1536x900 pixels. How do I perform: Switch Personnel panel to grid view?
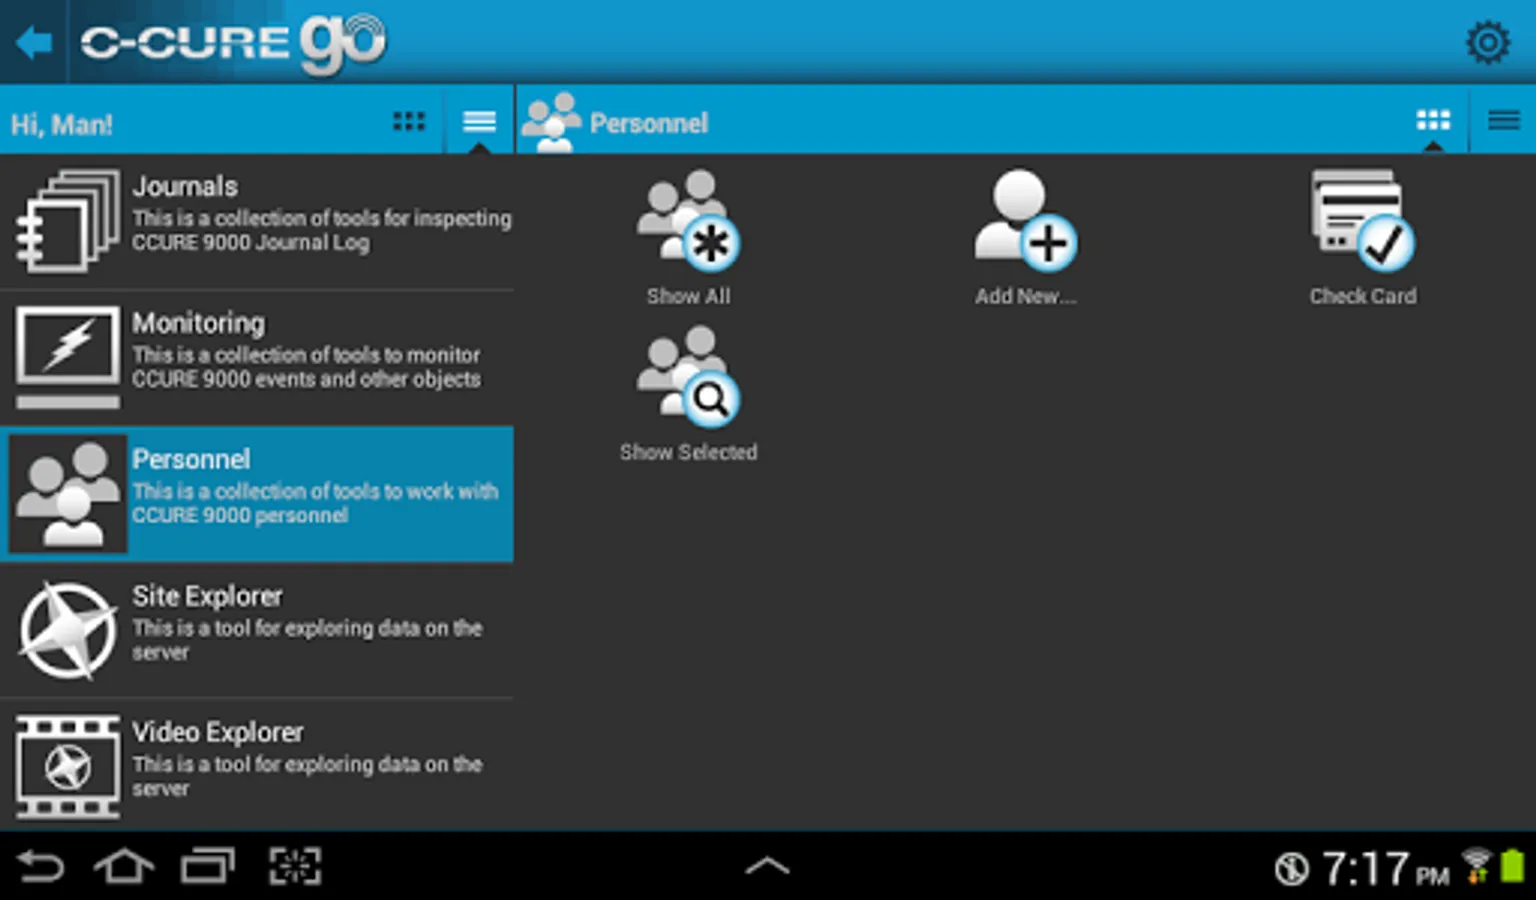pos(1433,121)
